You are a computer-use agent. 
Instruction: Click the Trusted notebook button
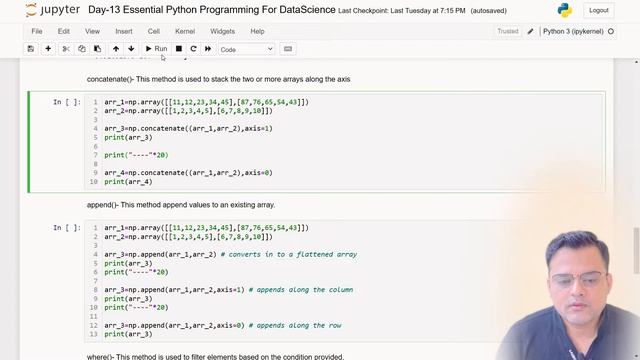point(507,31)
